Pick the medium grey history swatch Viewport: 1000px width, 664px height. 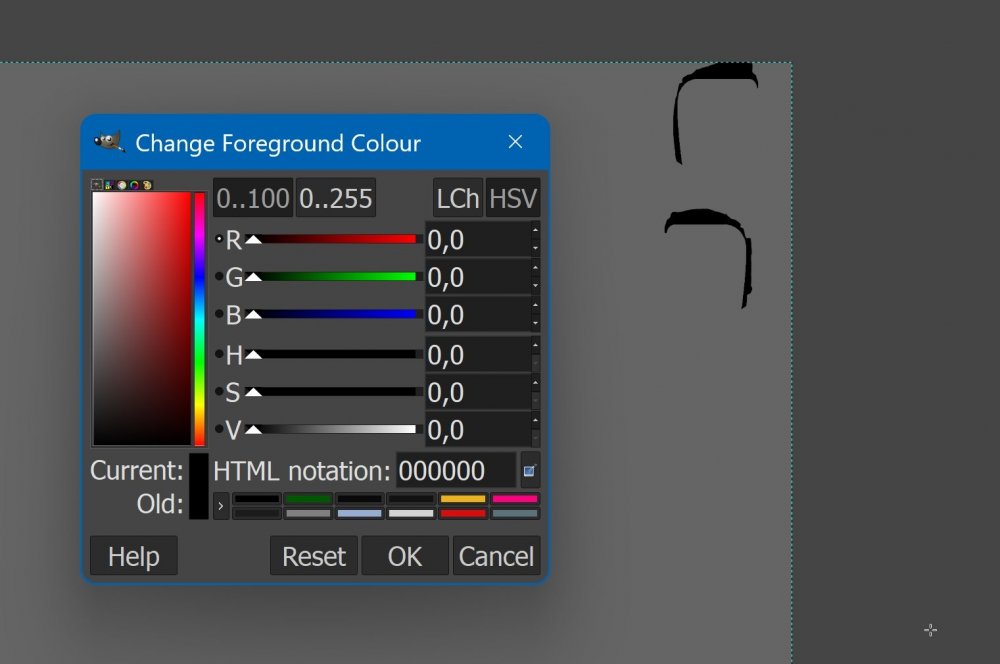point(308,513)
